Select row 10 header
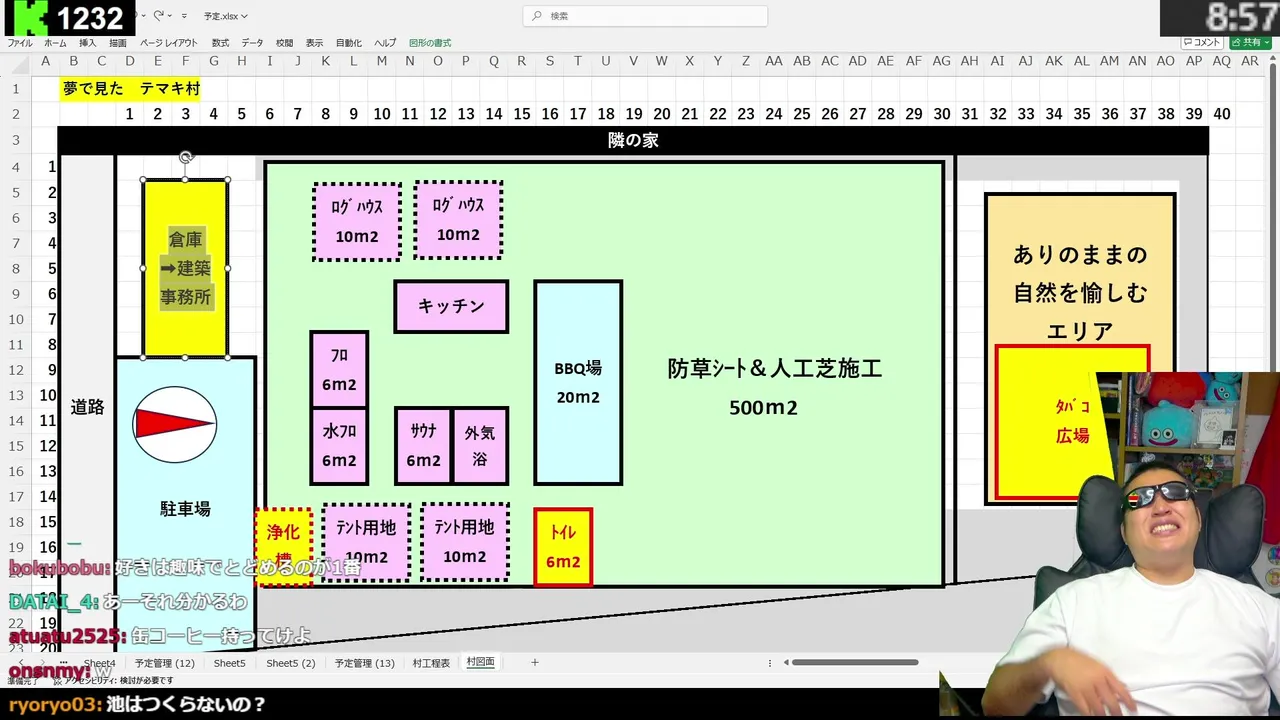 (x=16, y=319)
